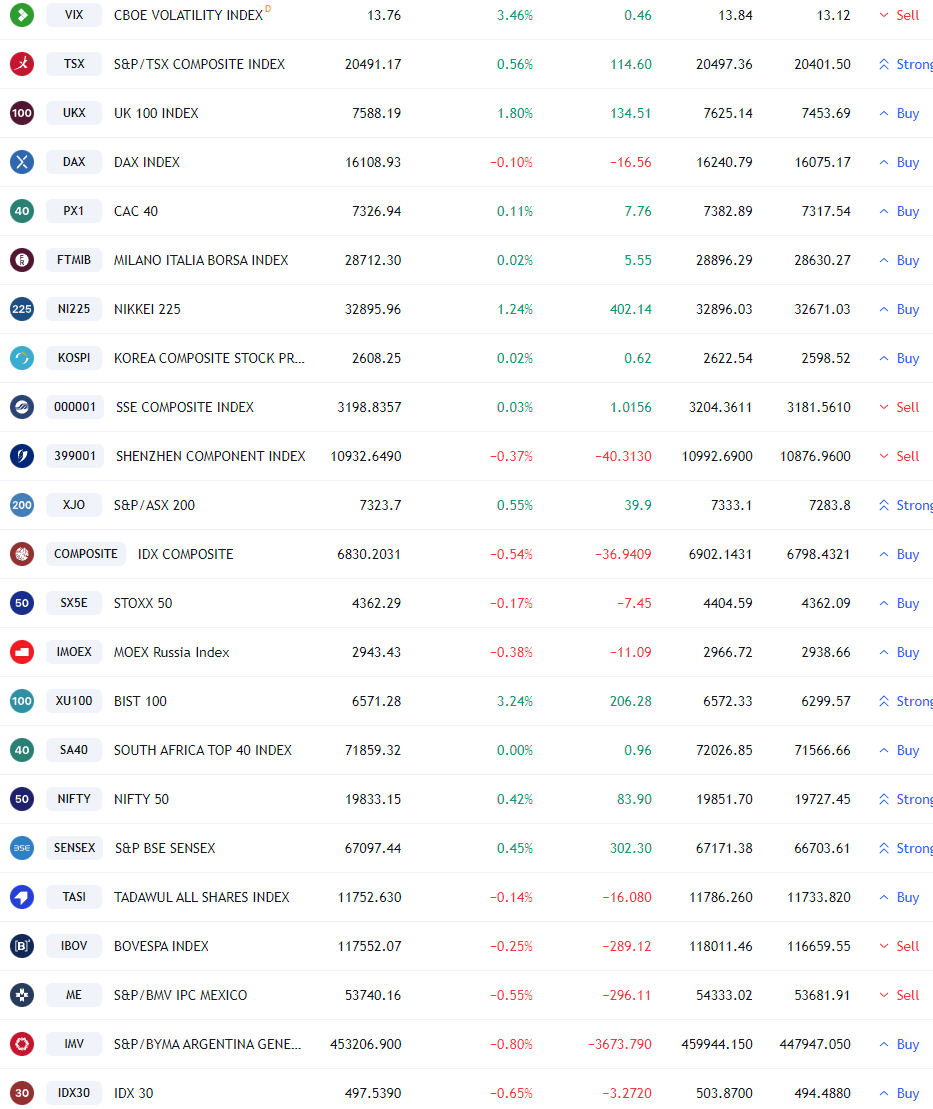Open S&P/TSX COMPOSITE INDEX page
Image resolution: width=933 pixels, height=1109 pixels.
pyautogui.click(x=199, y=64)
